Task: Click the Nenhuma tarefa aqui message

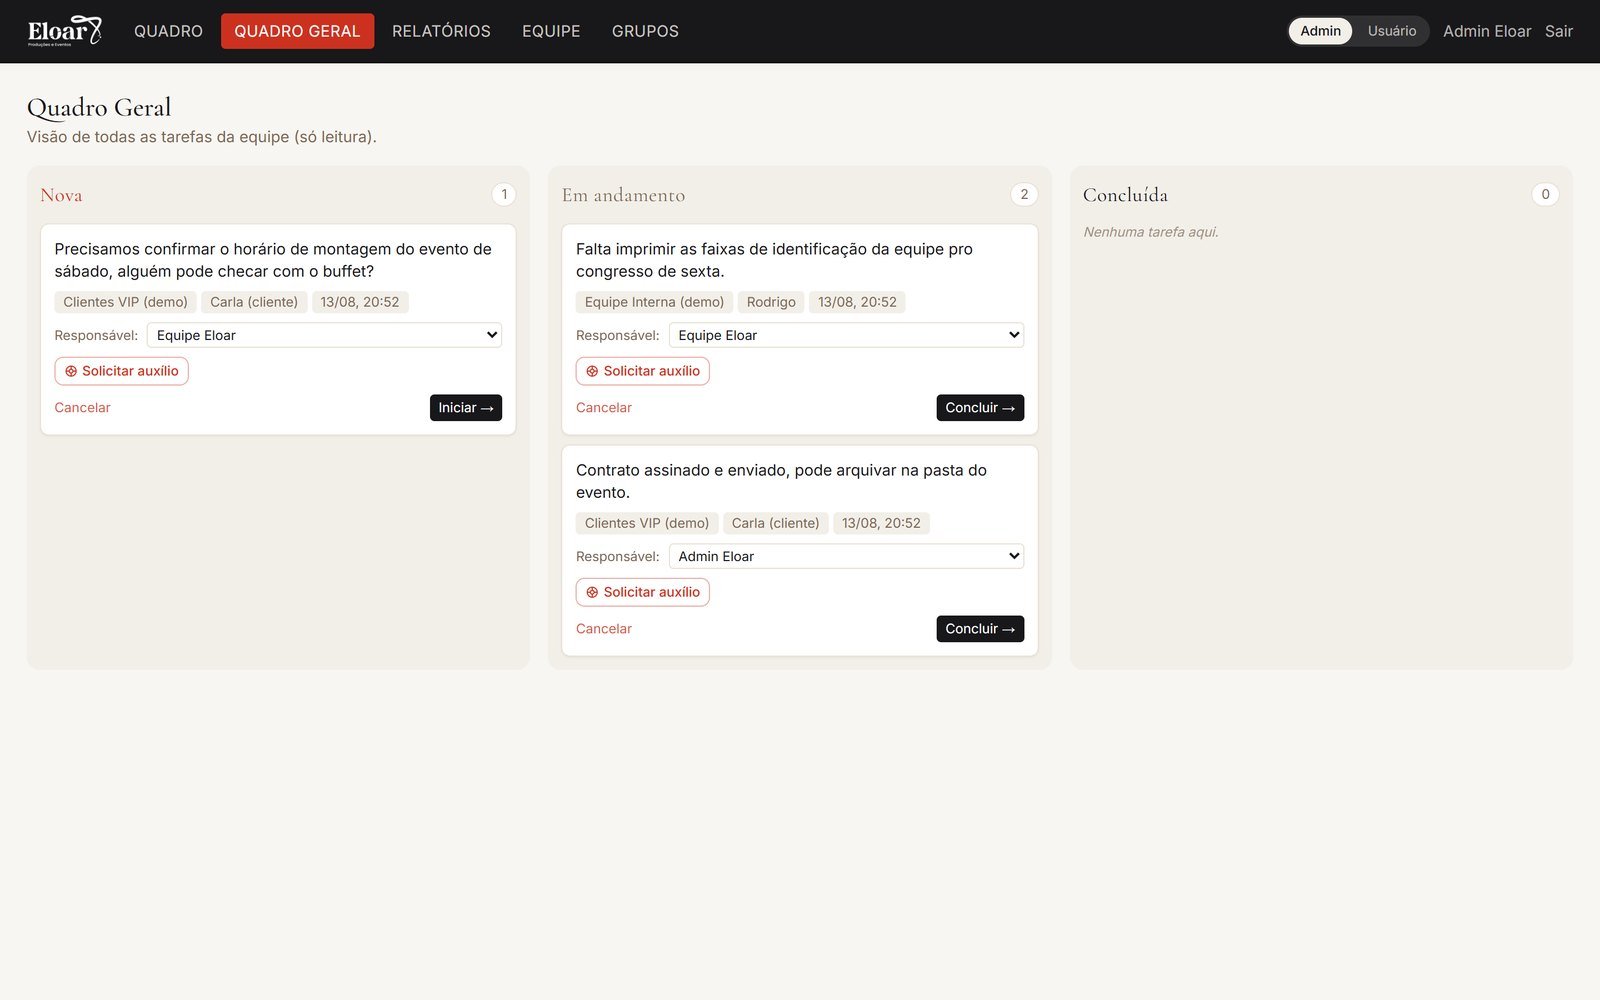Action: click(1150, 232)
